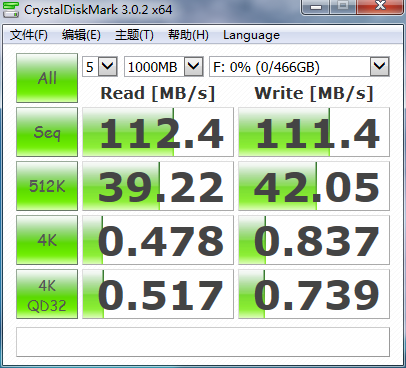
Task: Click the 512K write result 42.05
Action: [x=314, y=186]
